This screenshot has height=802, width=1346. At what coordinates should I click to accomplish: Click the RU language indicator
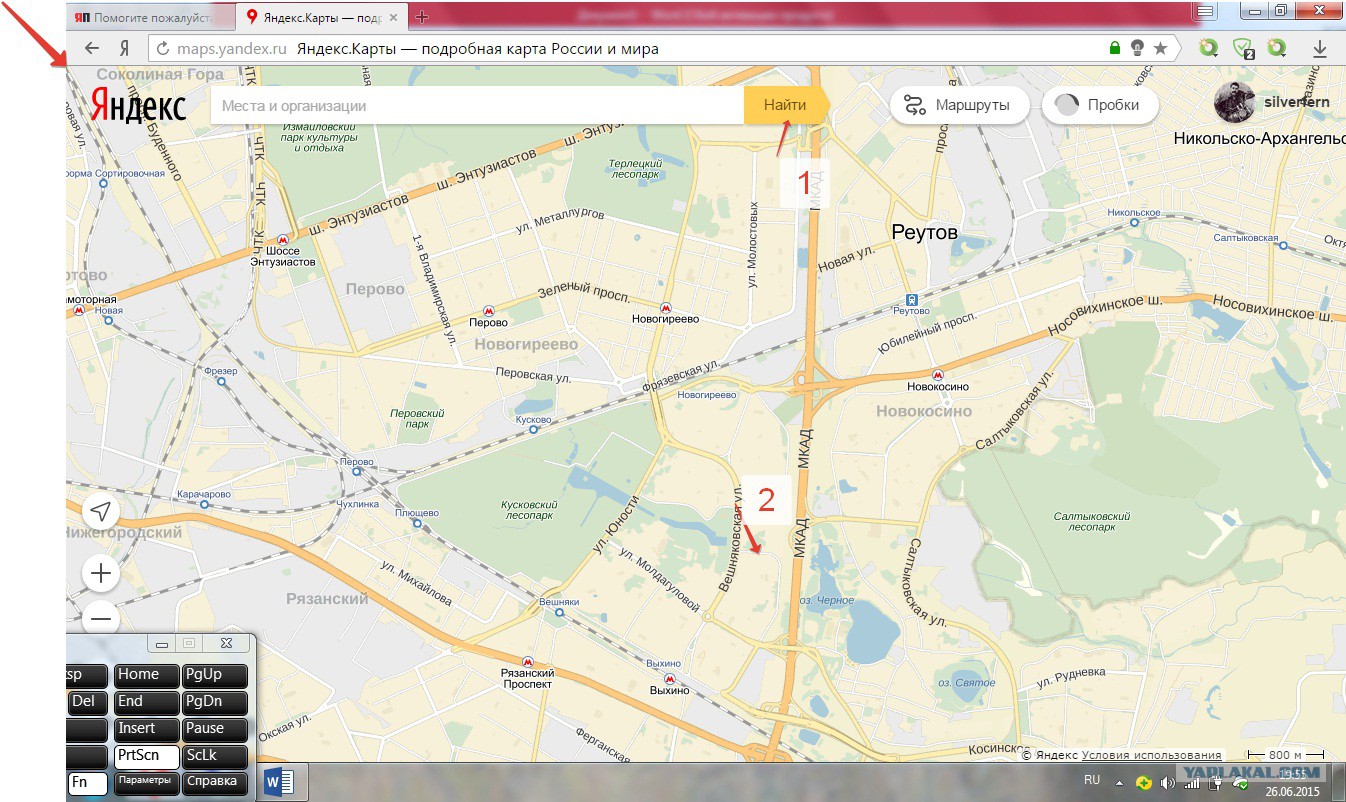tap(1092, 780)
